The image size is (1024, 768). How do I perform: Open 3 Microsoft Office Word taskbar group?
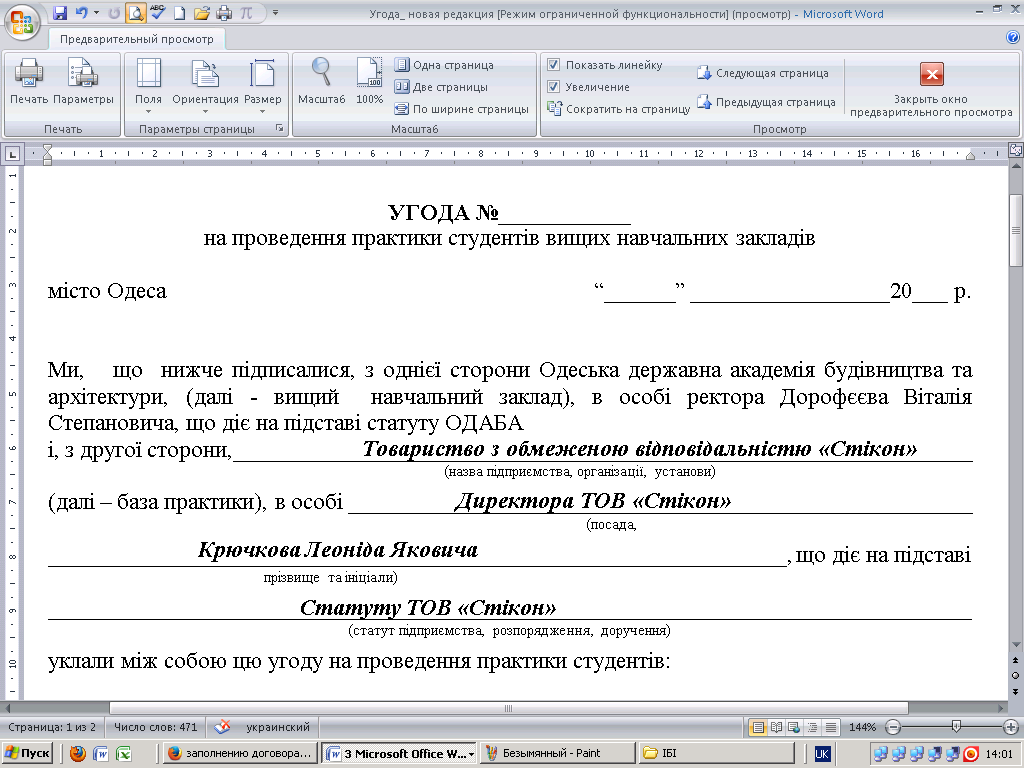(400, 753)
